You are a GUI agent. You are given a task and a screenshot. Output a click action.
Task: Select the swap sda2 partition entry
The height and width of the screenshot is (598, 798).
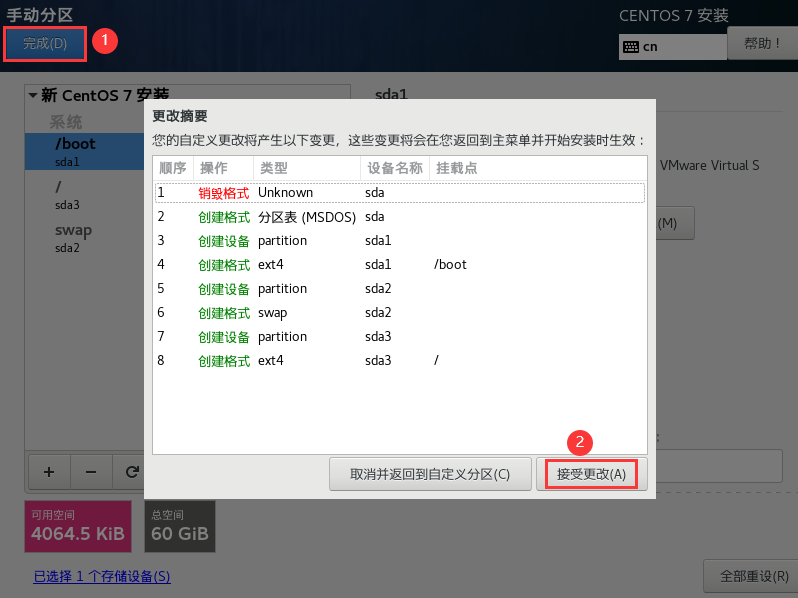(84, 238)
